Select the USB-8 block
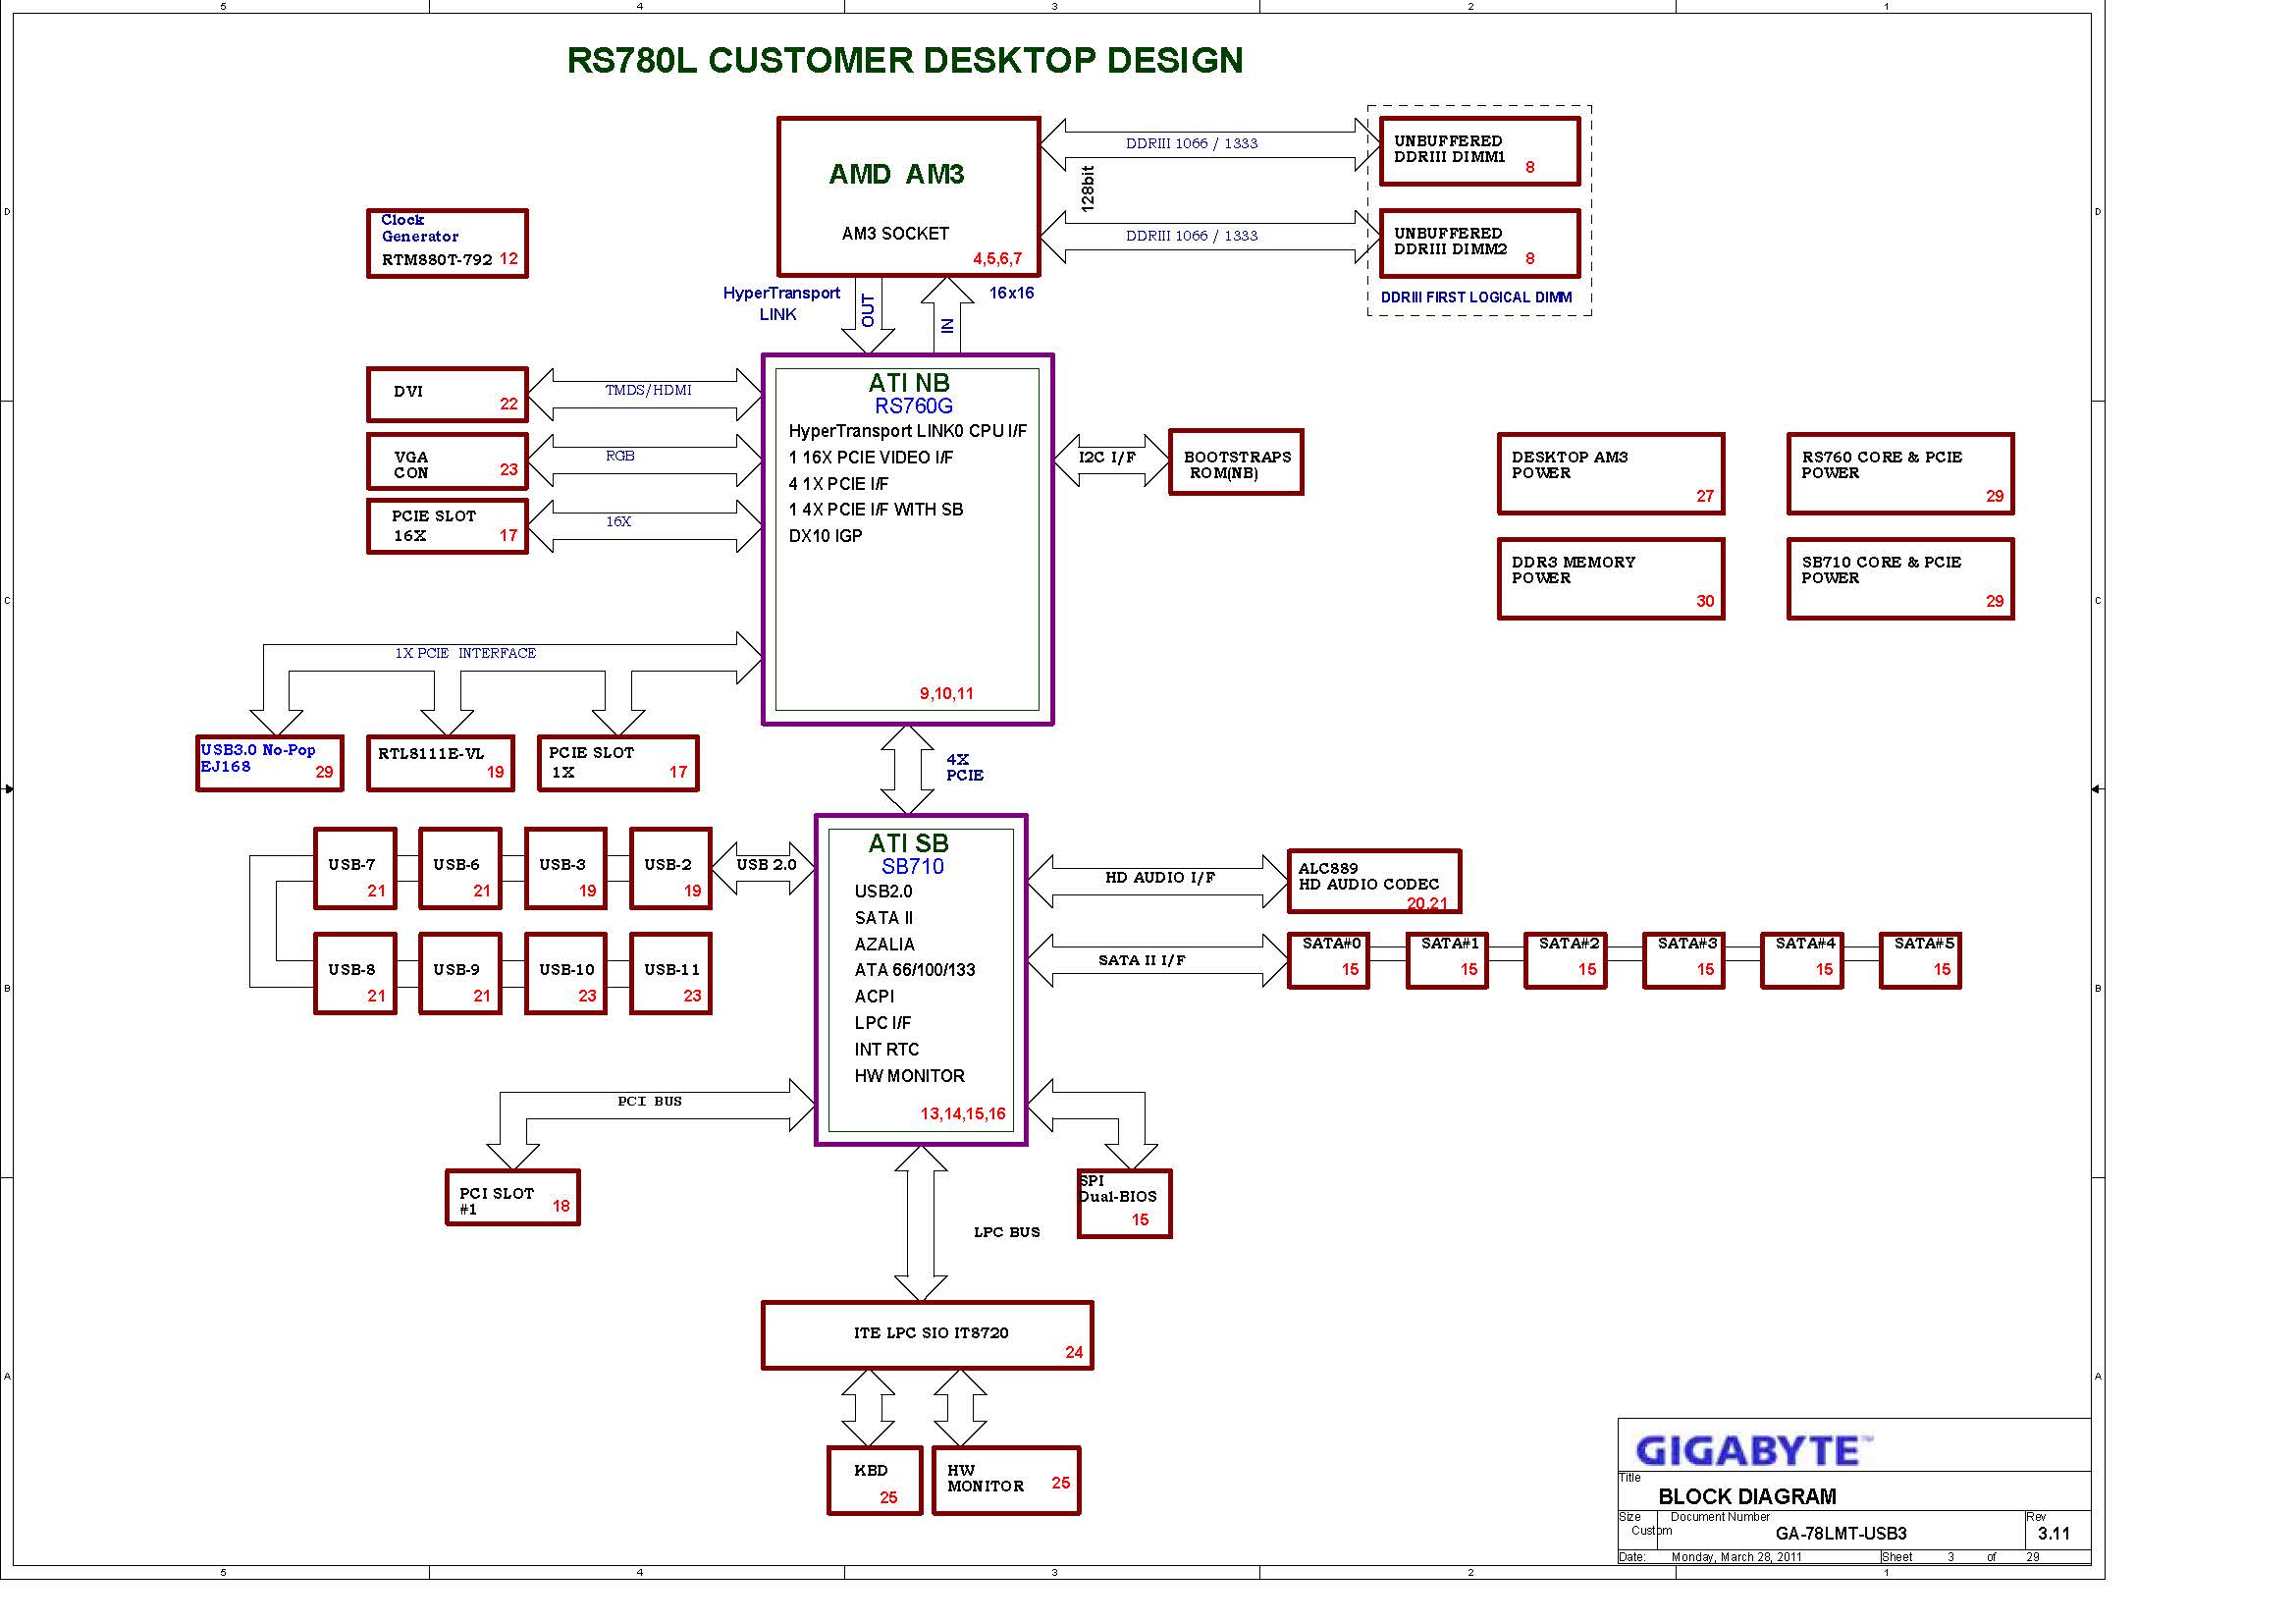Viewport: 2296px width, 1623px height. tap(355, 973)
